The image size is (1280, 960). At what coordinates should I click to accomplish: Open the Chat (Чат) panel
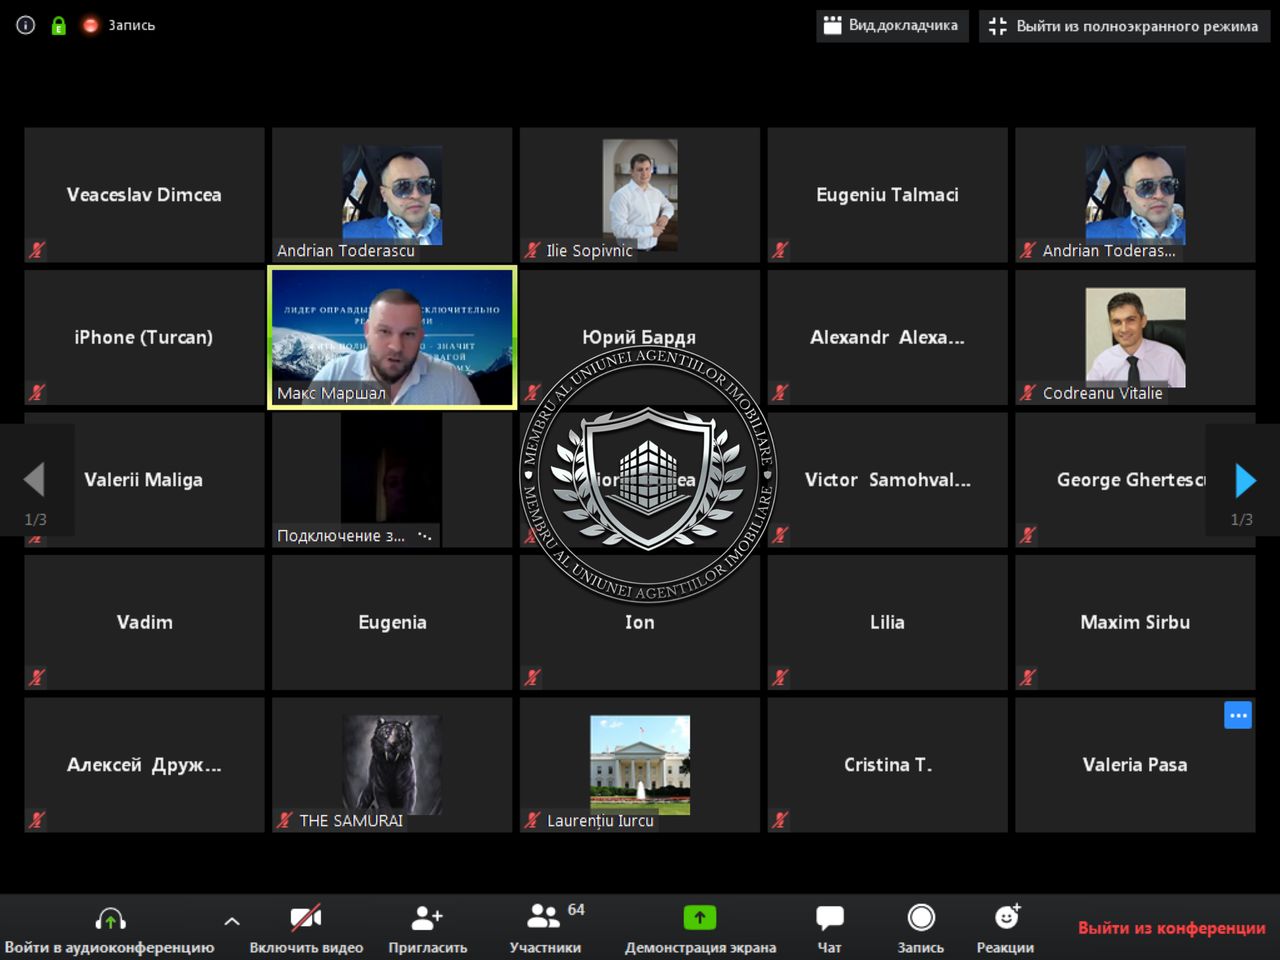point(830,928)
